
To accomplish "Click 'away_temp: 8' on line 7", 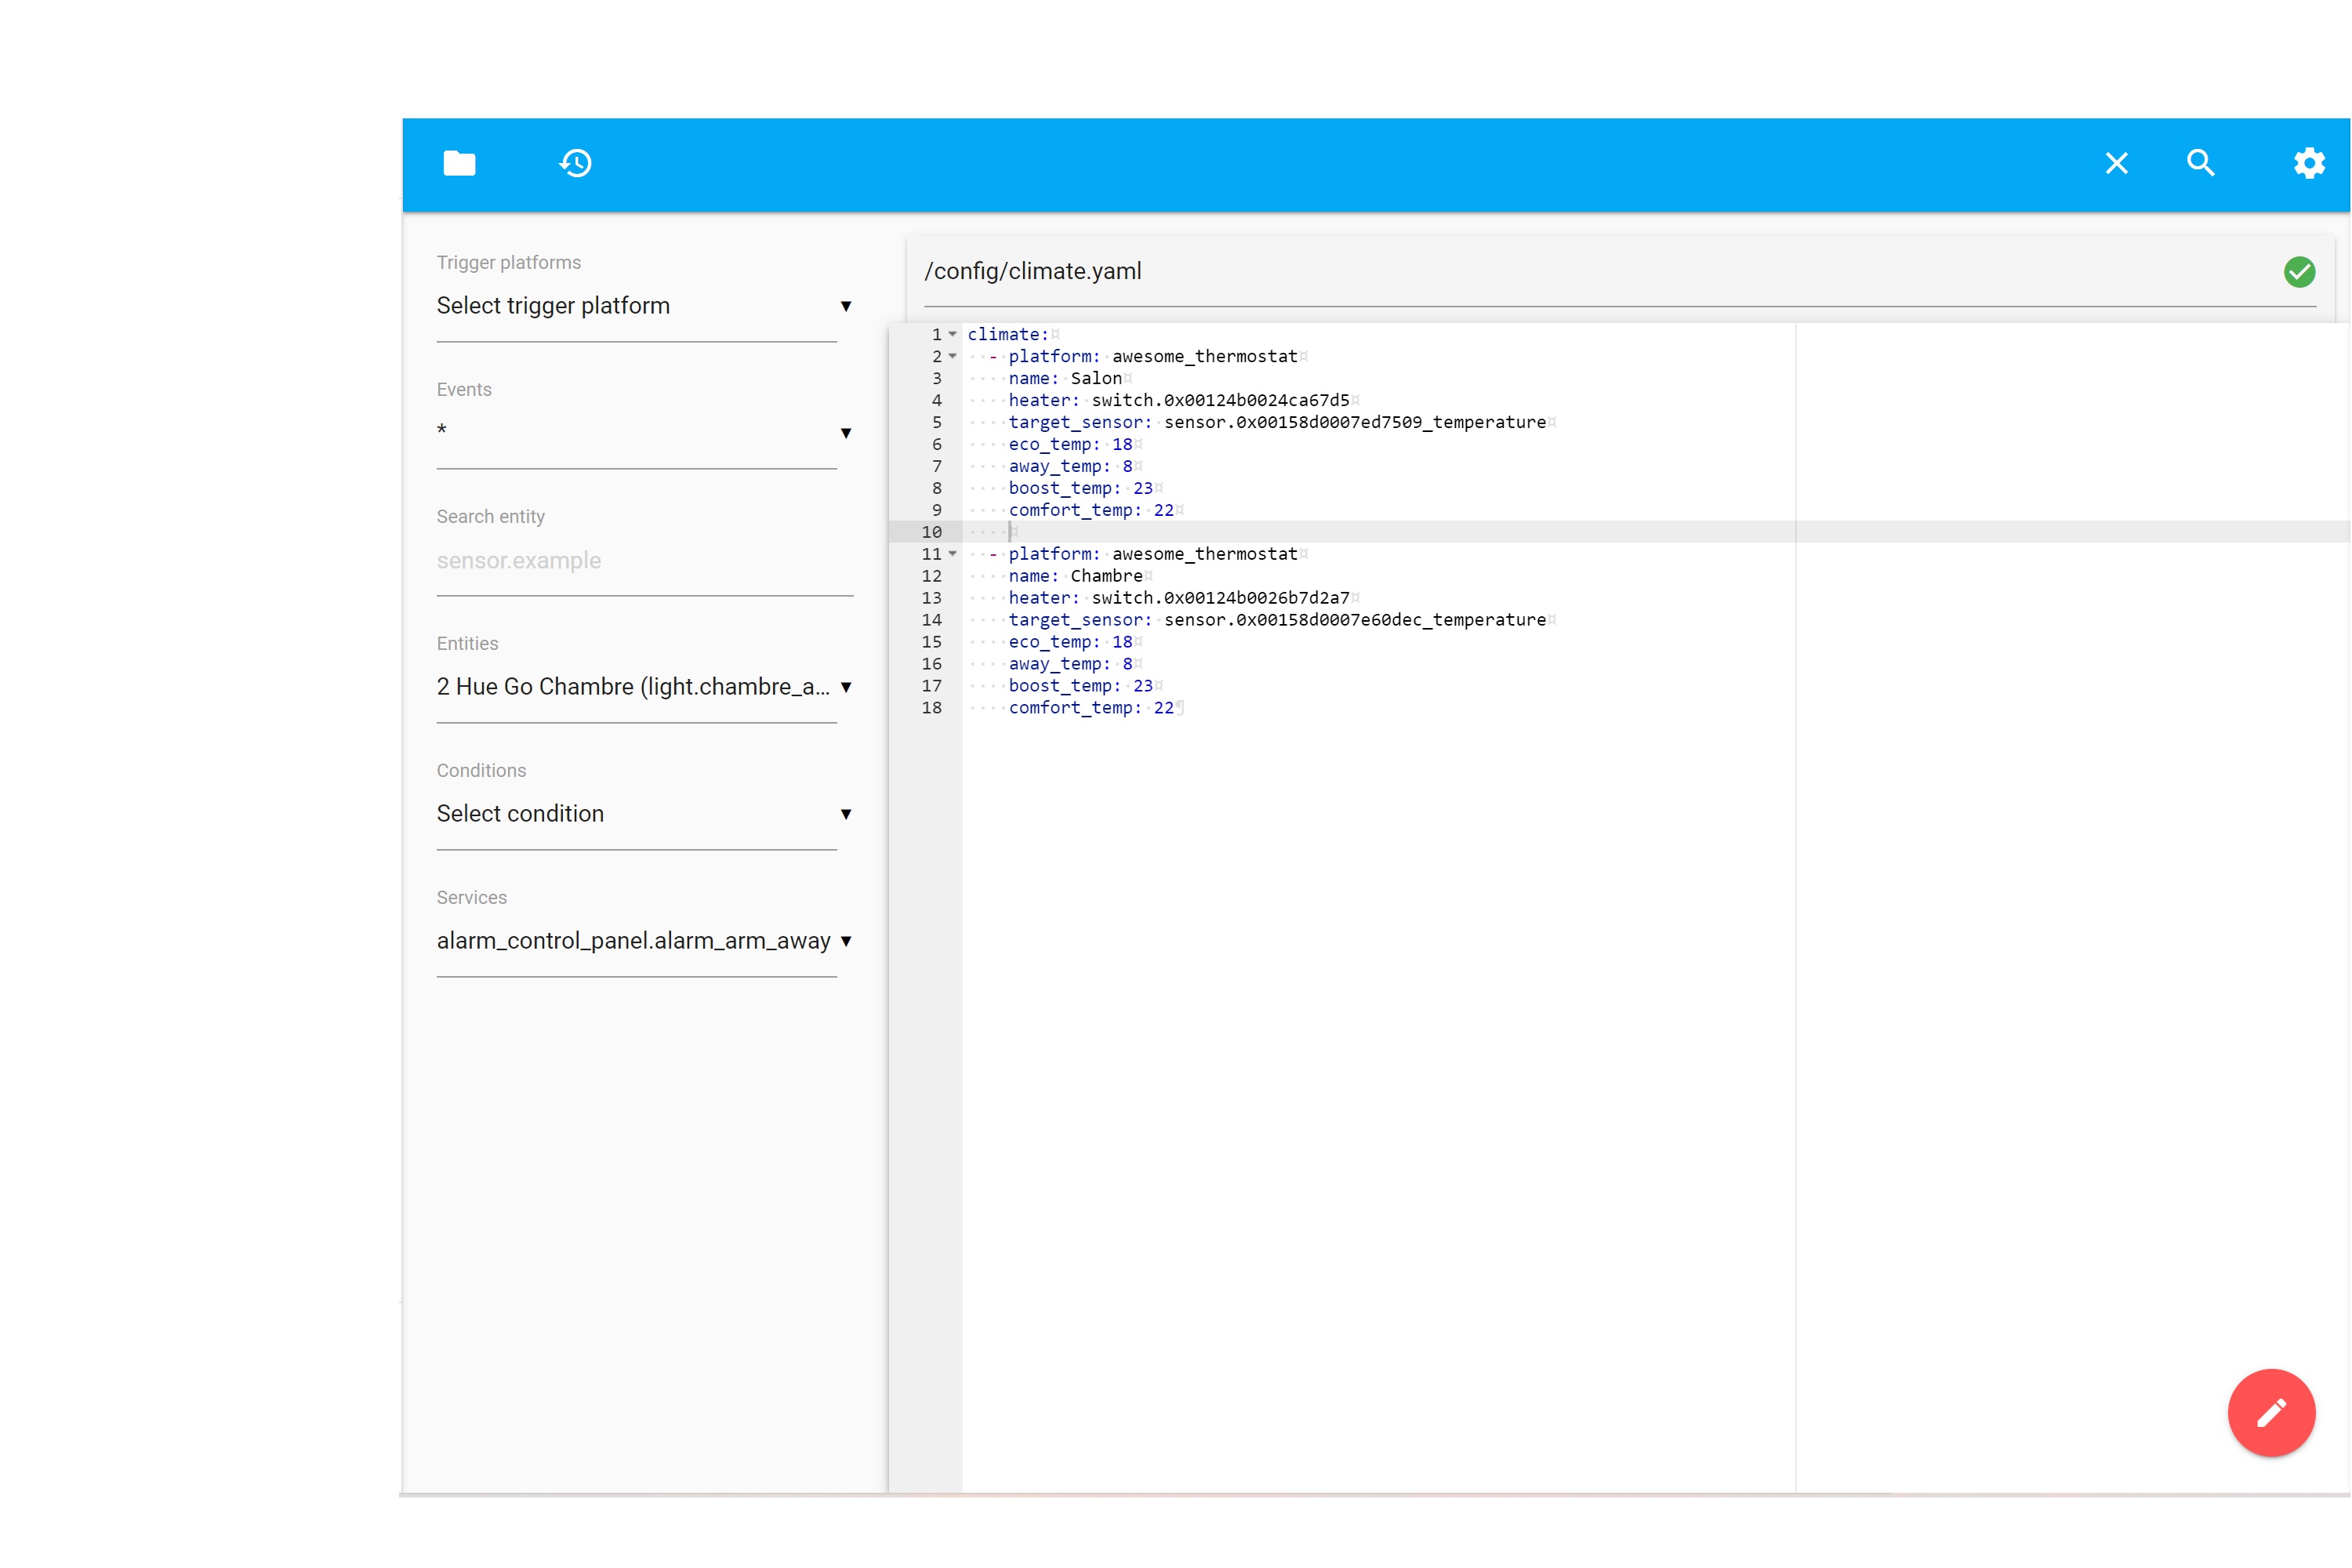I will [x=1070, y=466].
